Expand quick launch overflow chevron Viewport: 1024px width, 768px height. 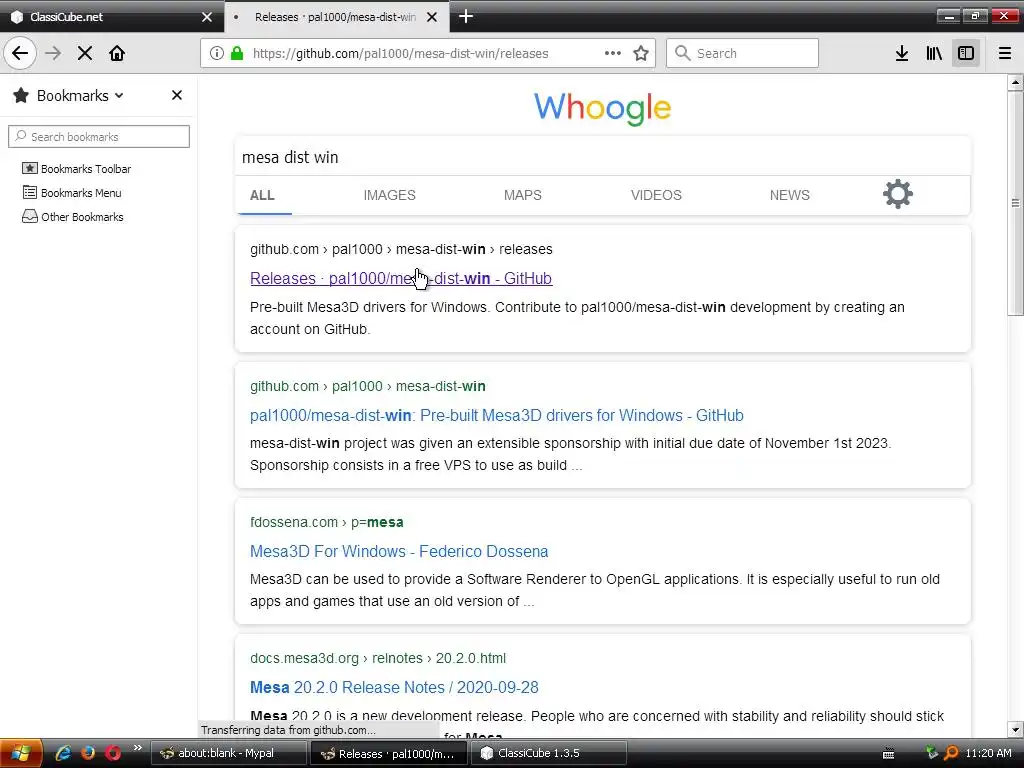[137, 748]
